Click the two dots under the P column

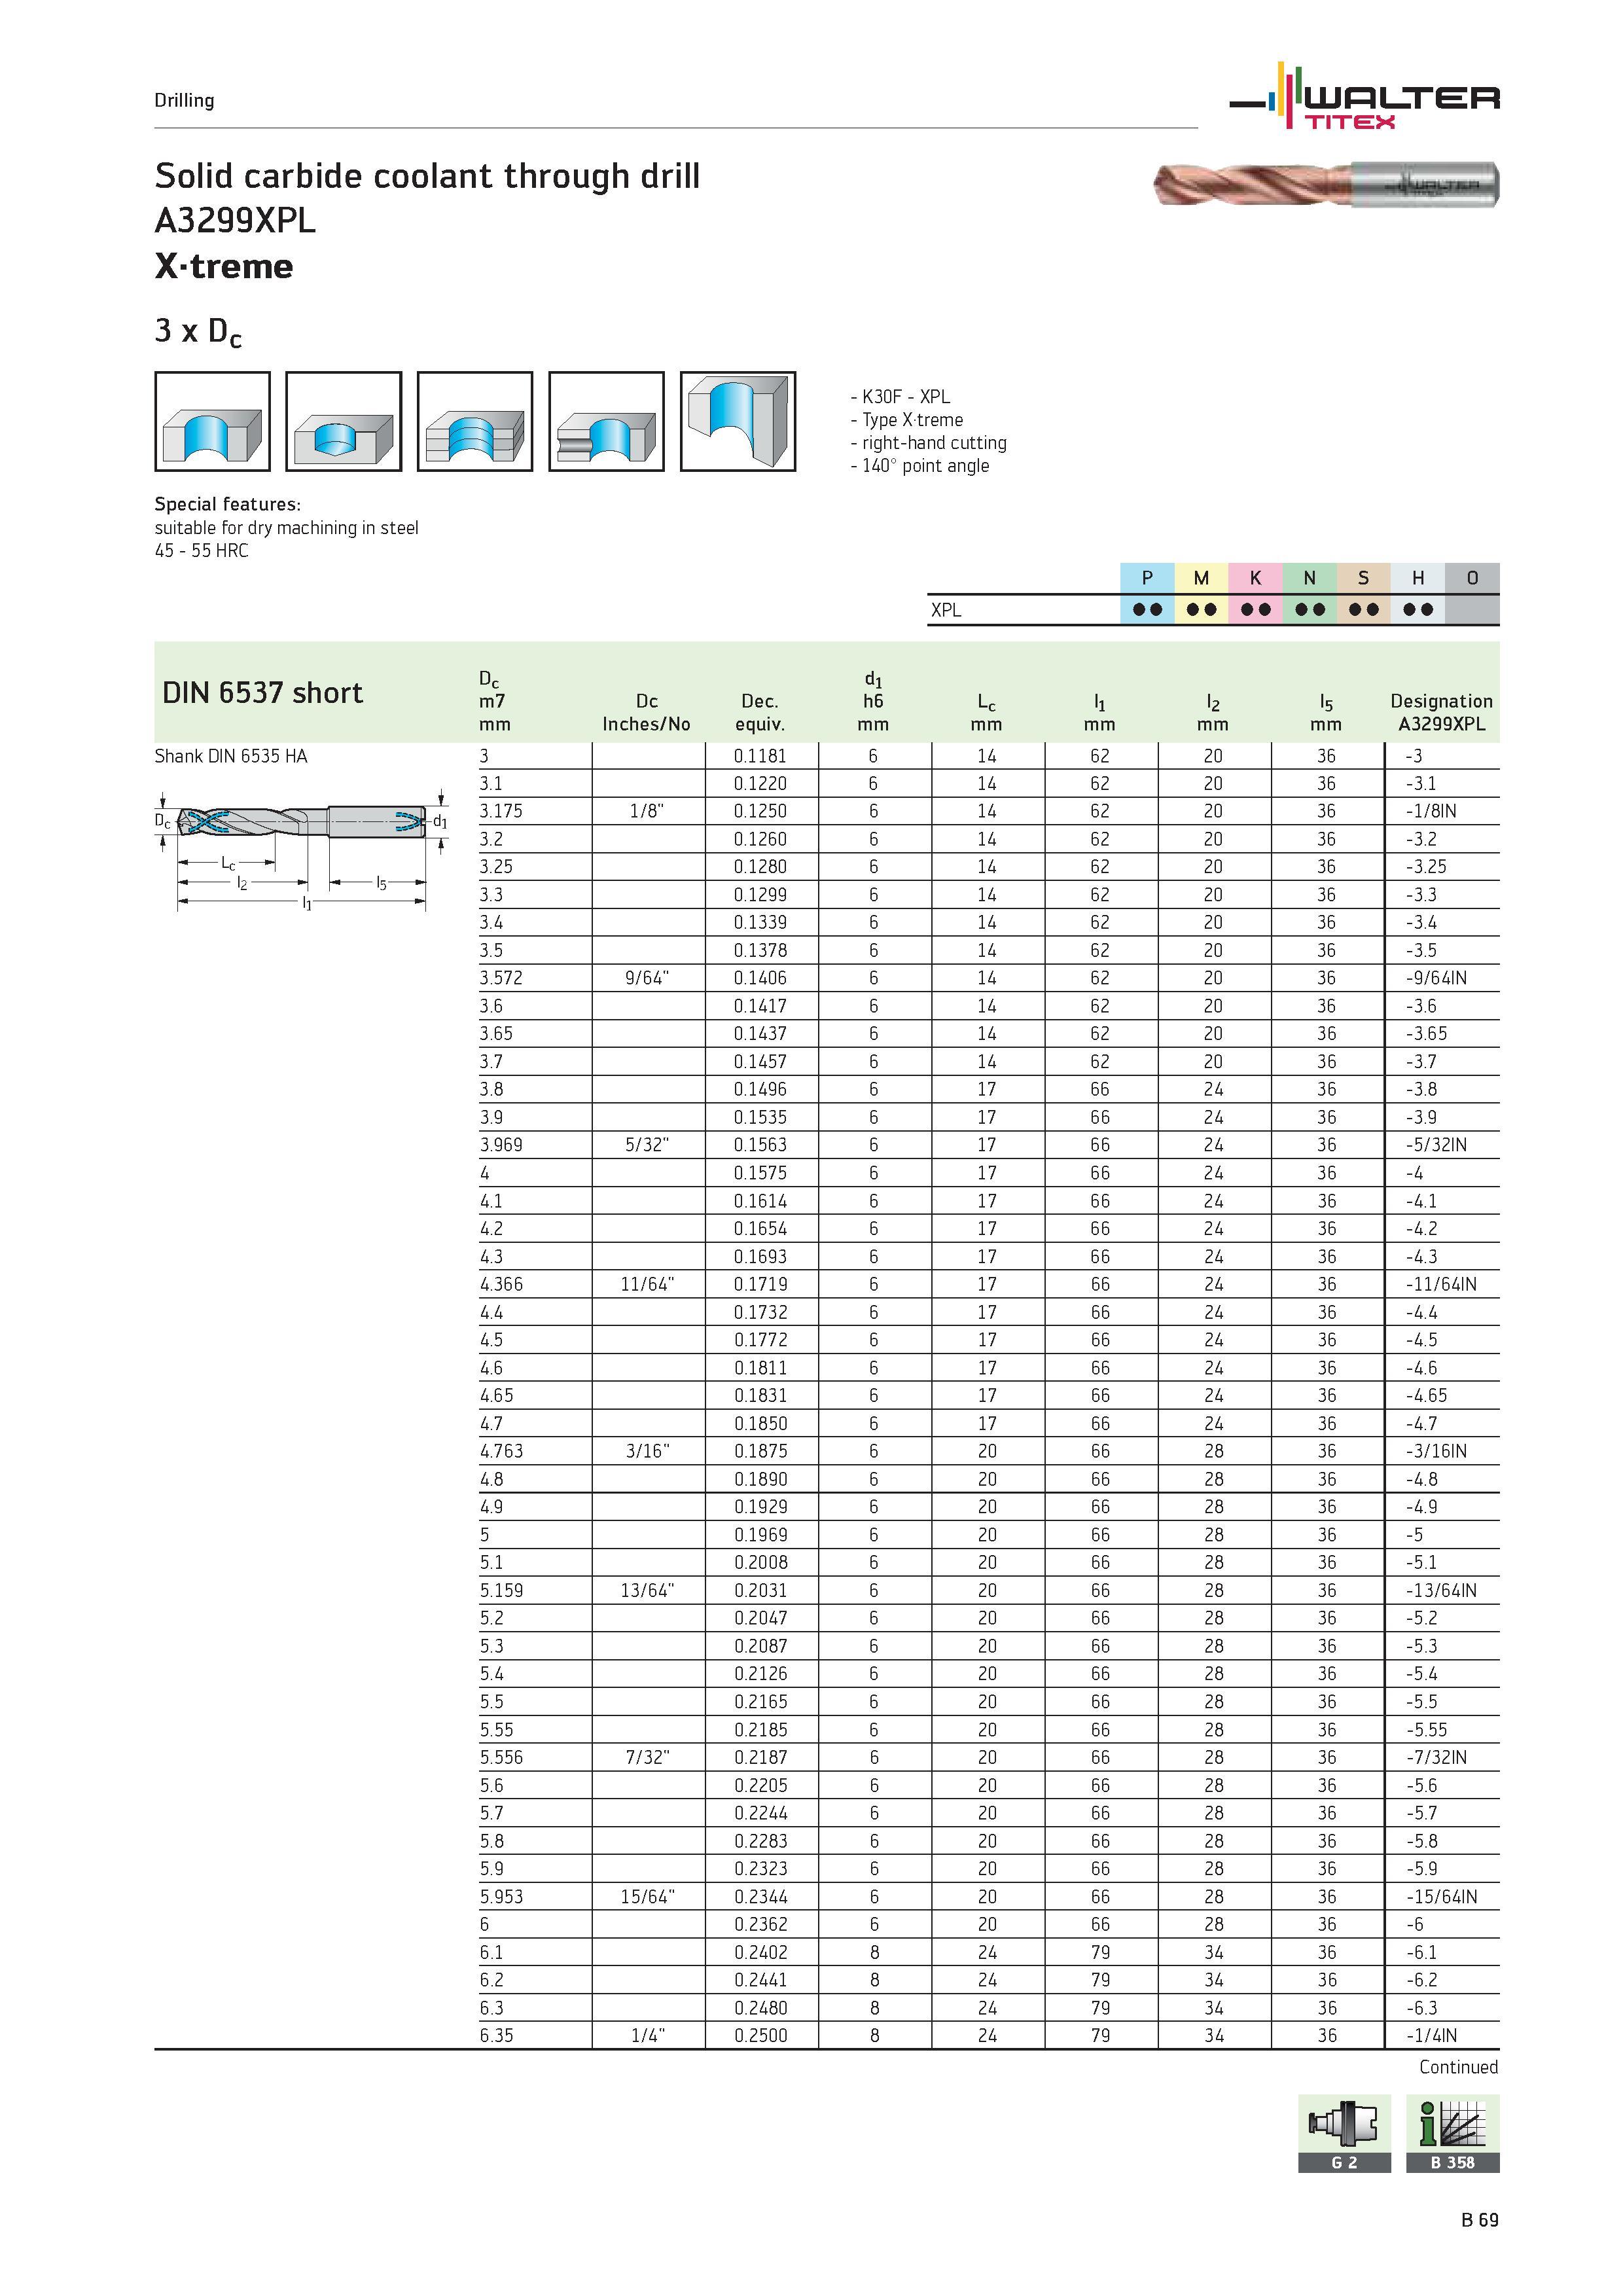(x=1147, y=609)
